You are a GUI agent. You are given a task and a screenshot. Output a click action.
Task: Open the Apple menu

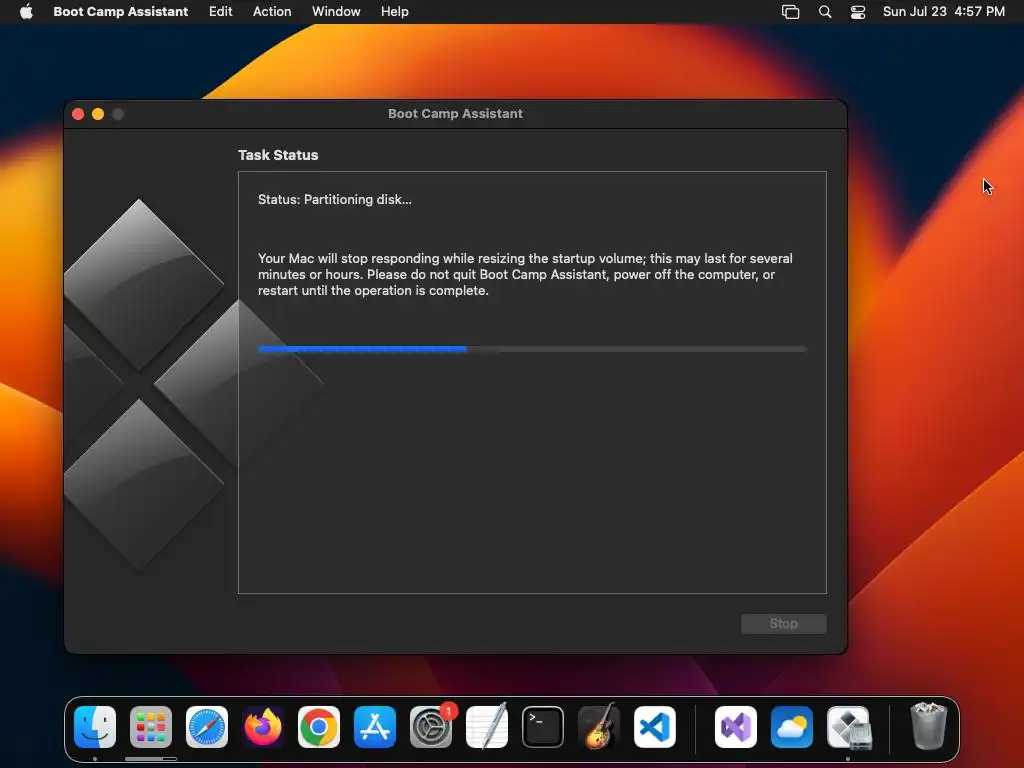pos(26,12)
